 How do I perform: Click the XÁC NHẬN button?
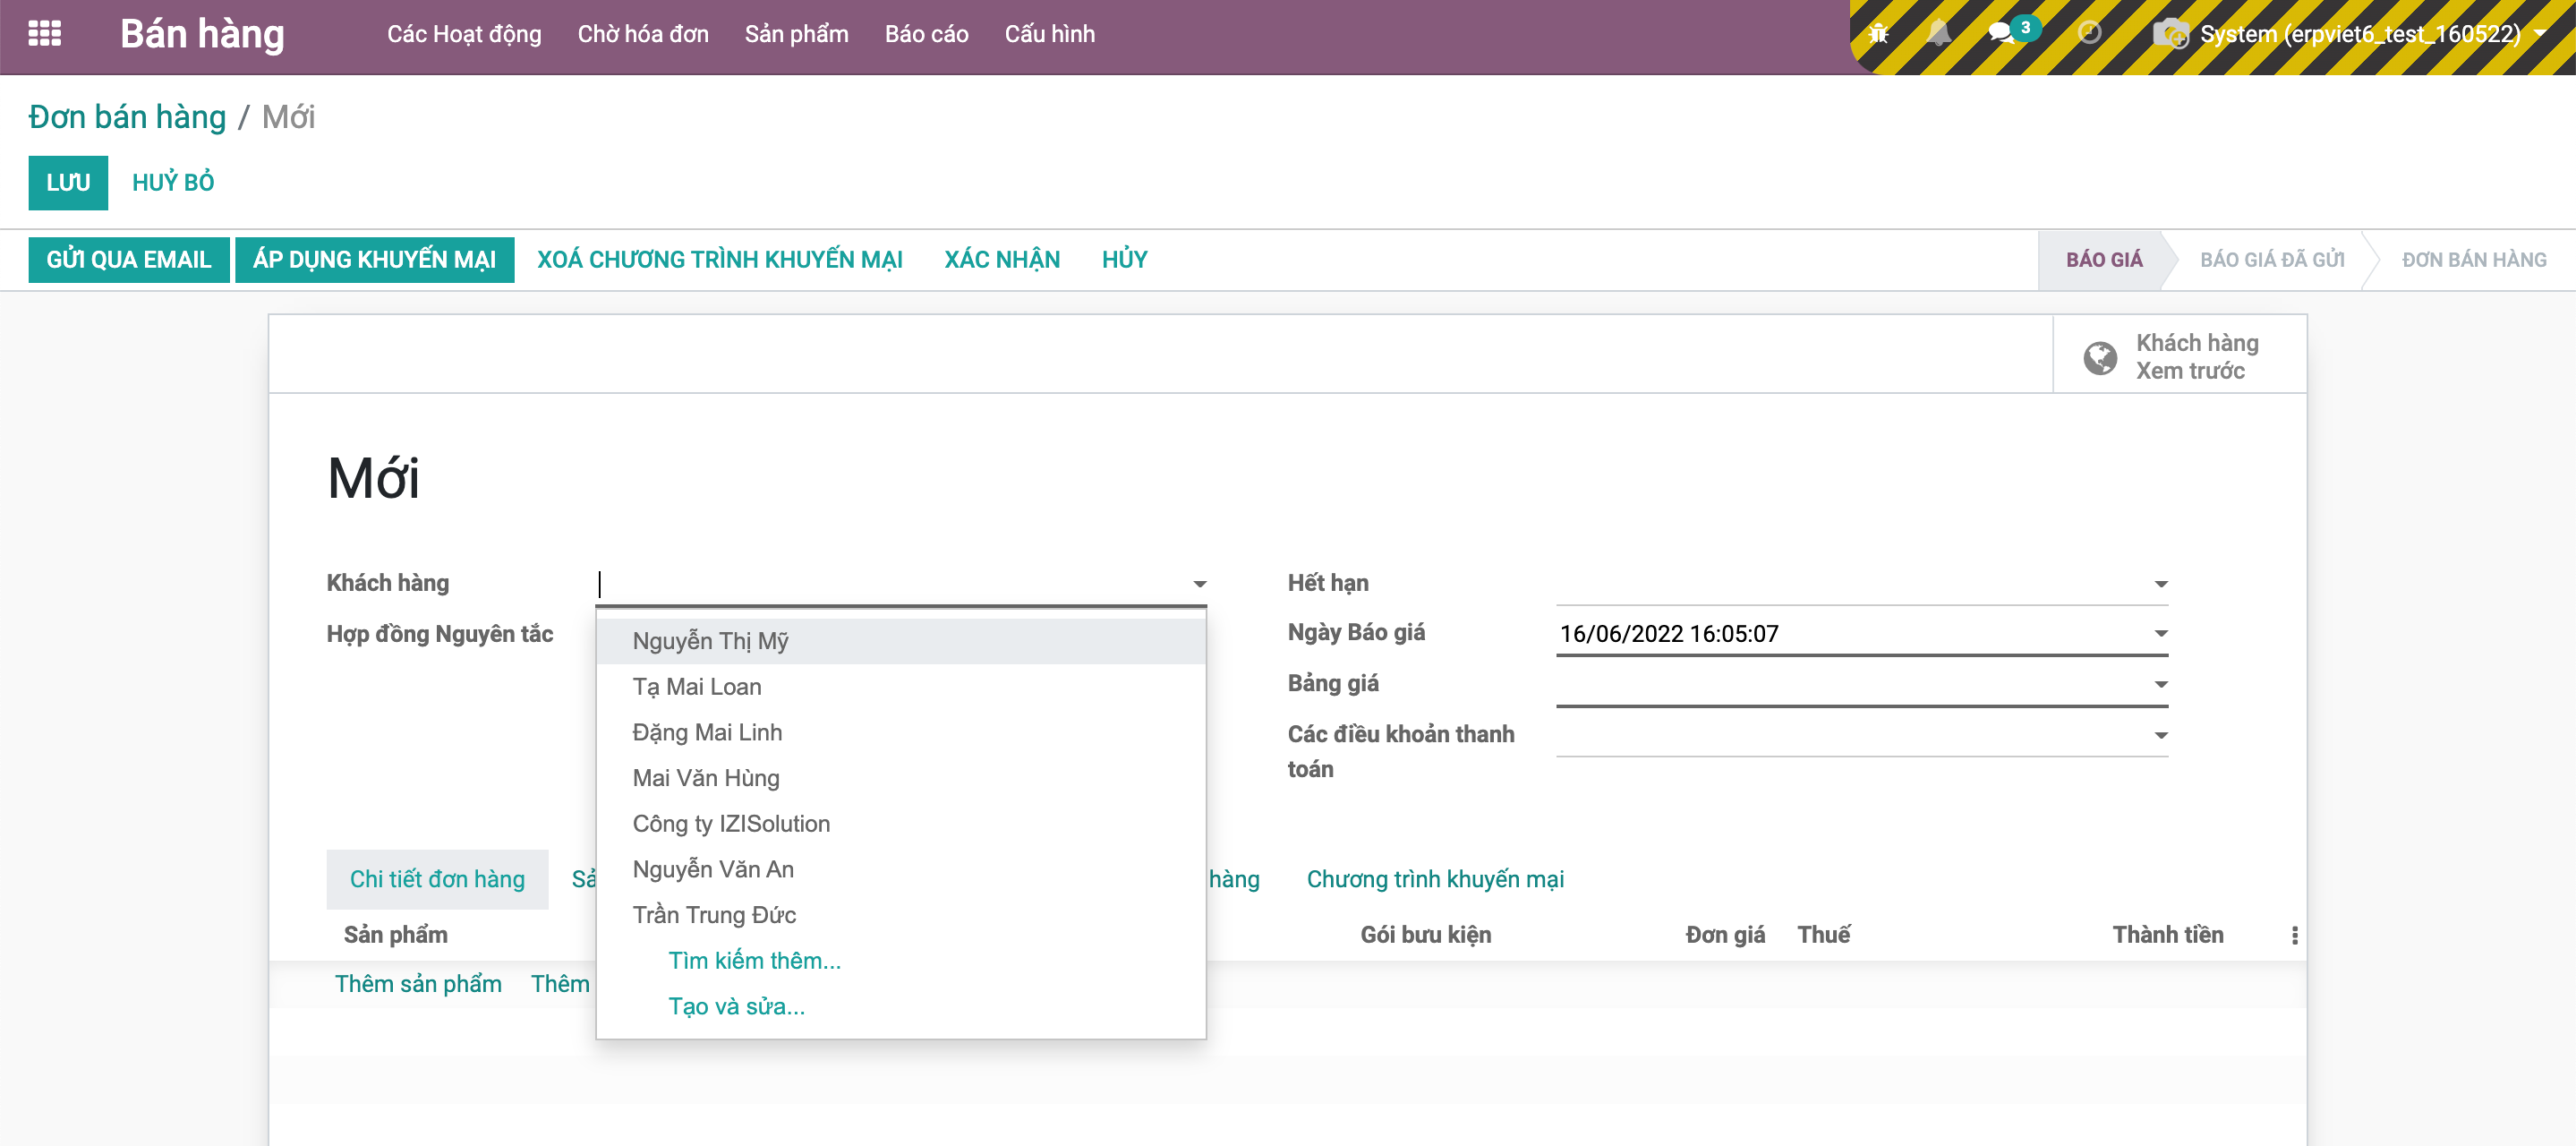1002,260
